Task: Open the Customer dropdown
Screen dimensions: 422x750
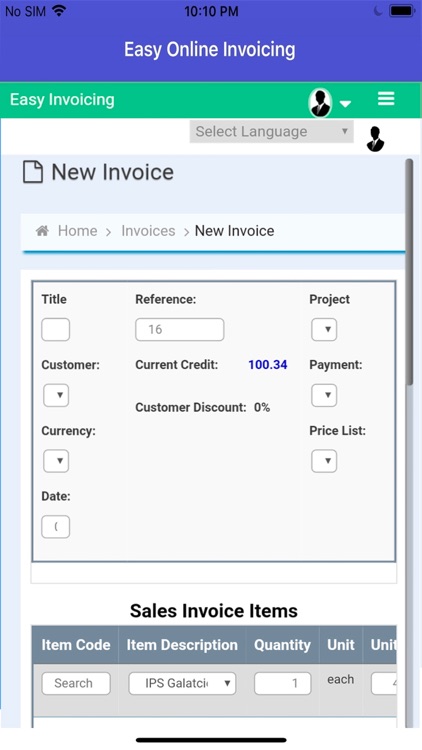Action: [x=56, y=396]
